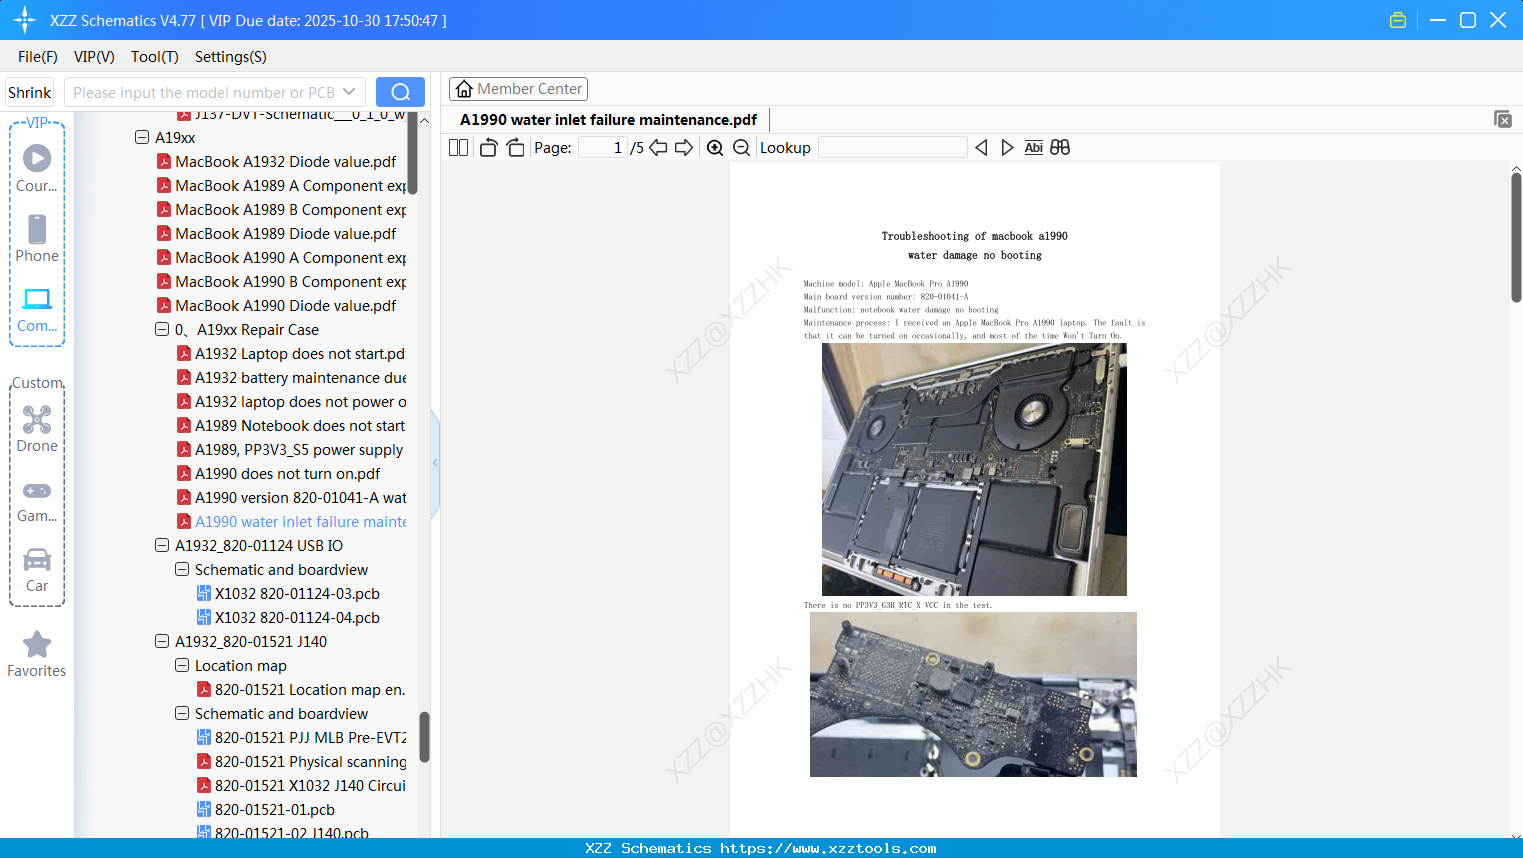Go to previous page arrow
The width and height of the screenshot is (1523, 858).
pos(658,148)
